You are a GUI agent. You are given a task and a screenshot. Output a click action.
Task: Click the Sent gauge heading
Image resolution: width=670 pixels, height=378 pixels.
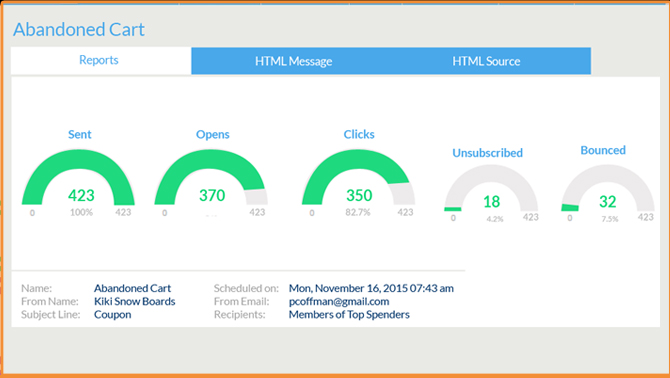coord(80,135)
